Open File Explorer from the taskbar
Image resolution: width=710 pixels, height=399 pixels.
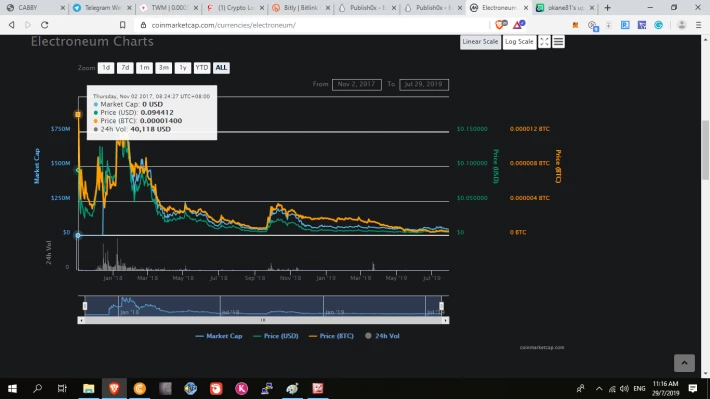(88, 388)
